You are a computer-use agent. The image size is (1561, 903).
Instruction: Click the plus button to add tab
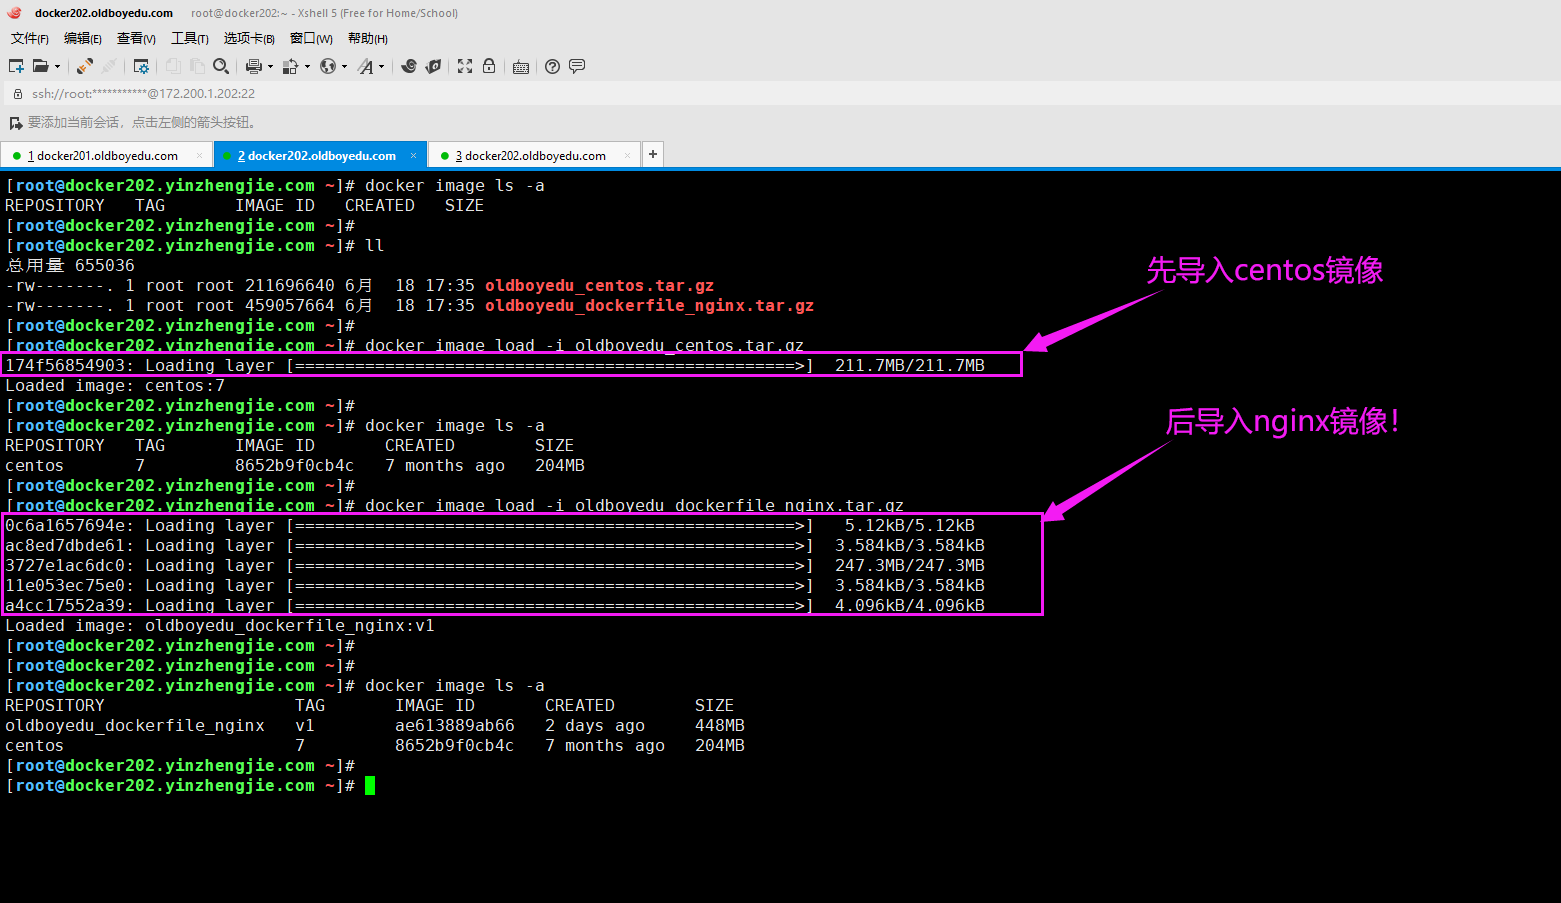652,154
